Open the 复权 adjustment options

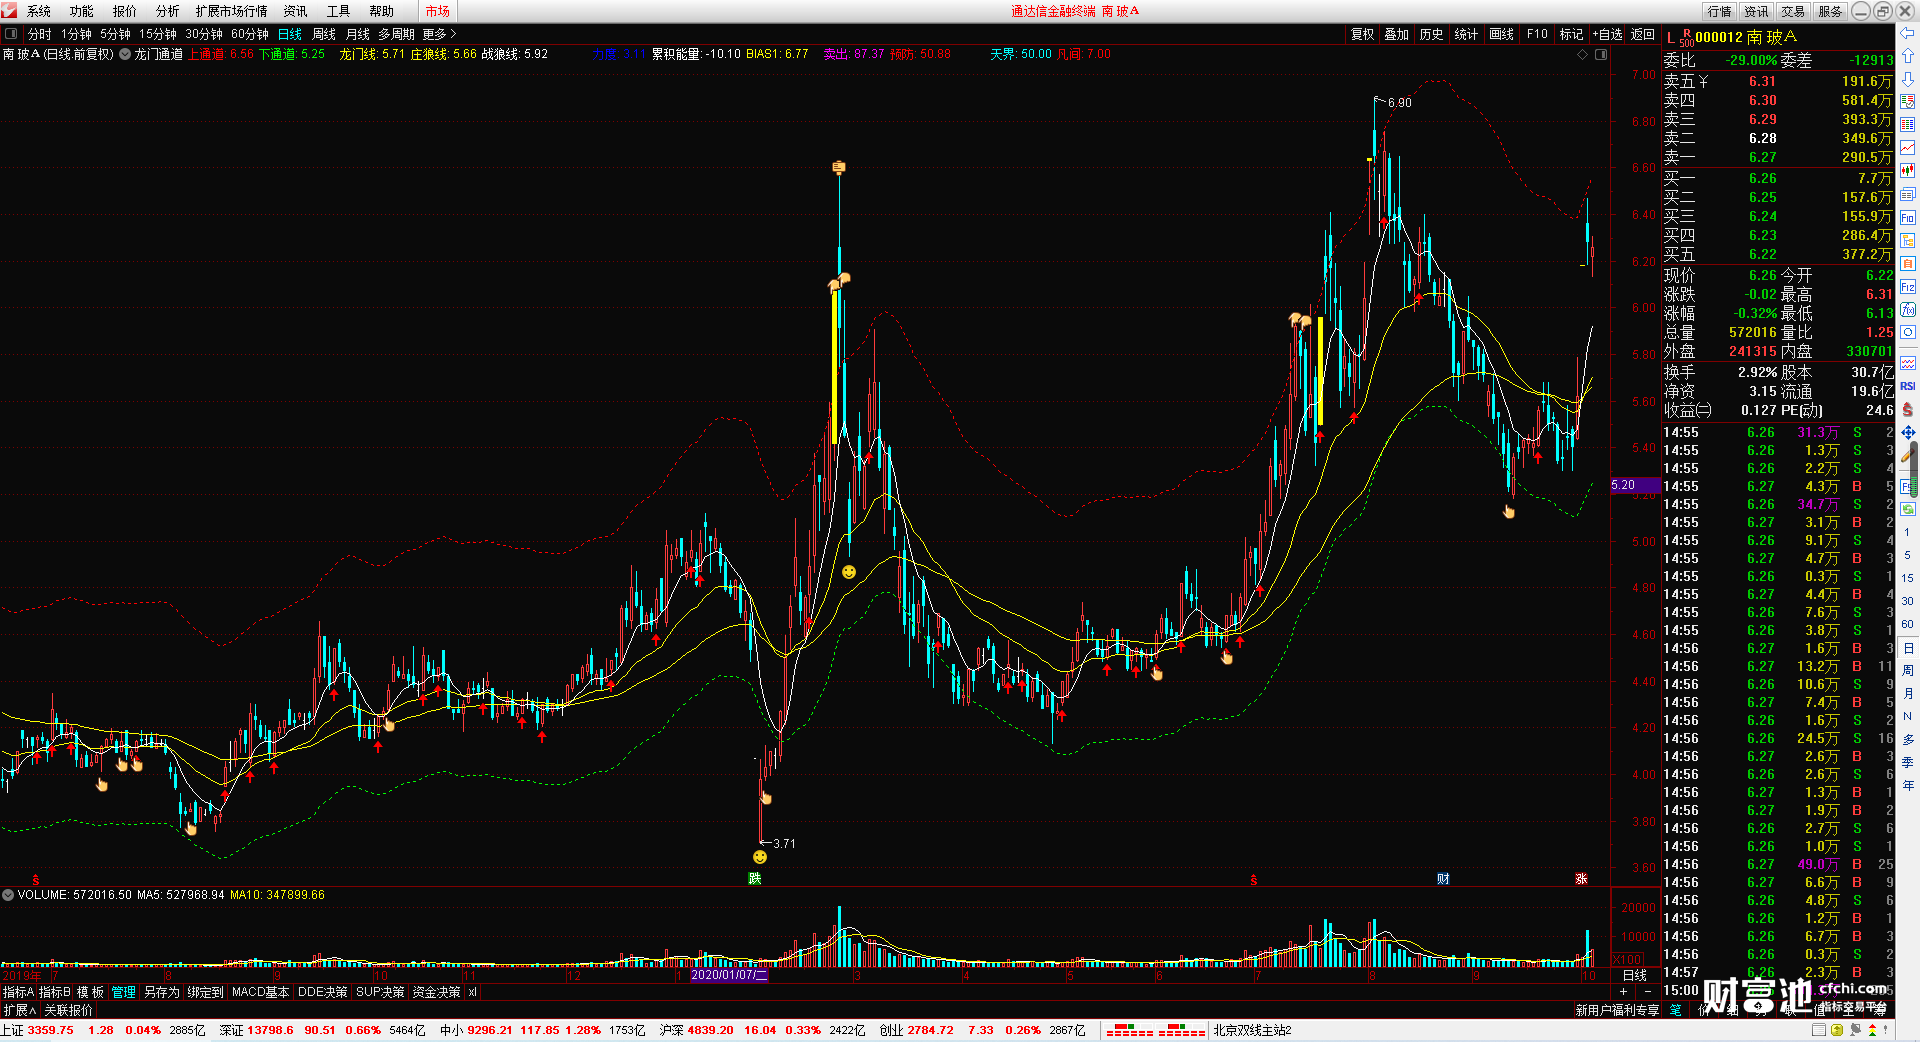tap(1363, 34)
